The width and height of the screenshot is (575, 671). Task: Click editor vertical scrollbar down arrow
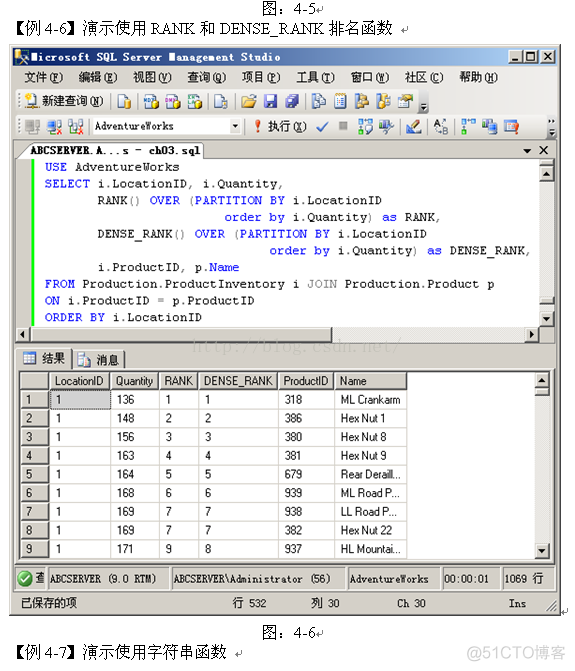pos(546,318)
